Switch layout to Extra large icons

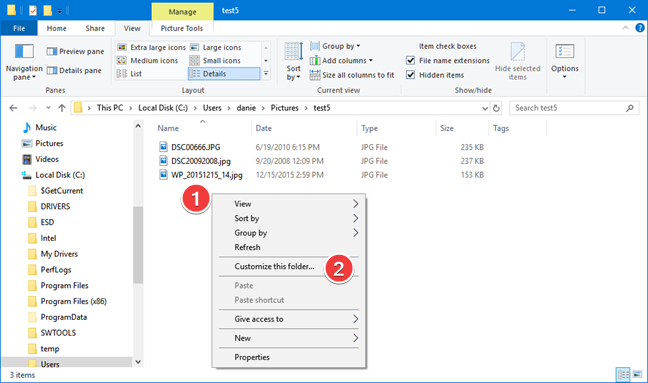point(151,48)
